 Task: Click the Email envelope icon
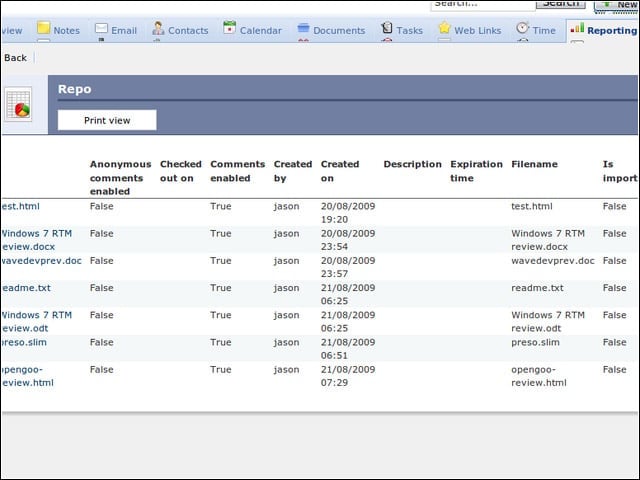[x=101, y=29]
